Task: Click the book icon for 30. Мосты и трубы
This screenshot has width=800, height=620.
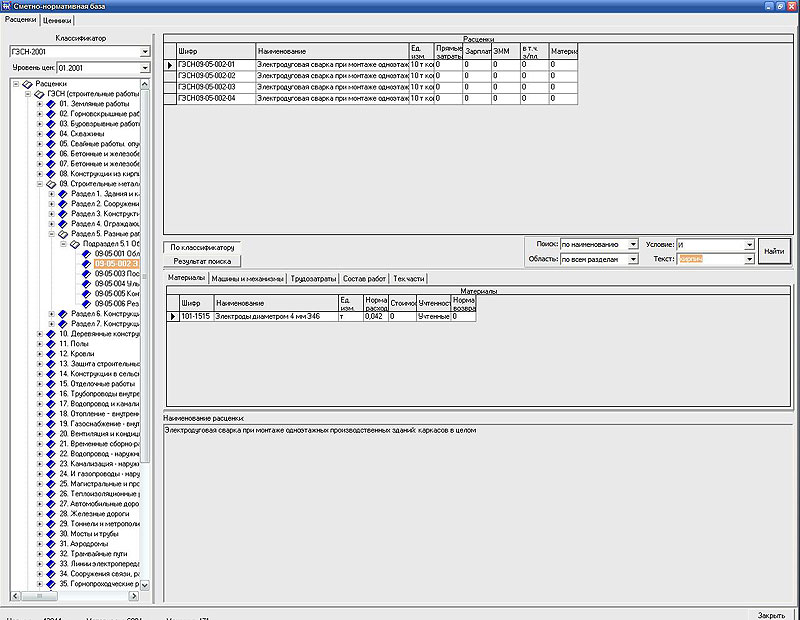Action: click(51, 533)
